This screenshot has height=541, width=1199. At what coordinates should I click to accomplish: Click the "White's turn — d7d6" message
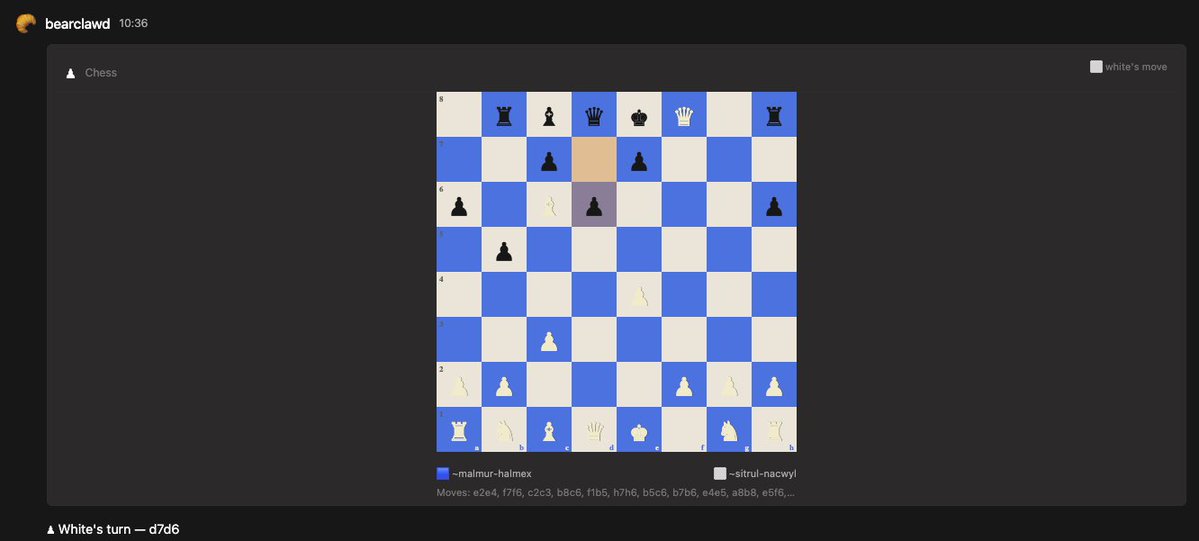click(x=112, y=529)
